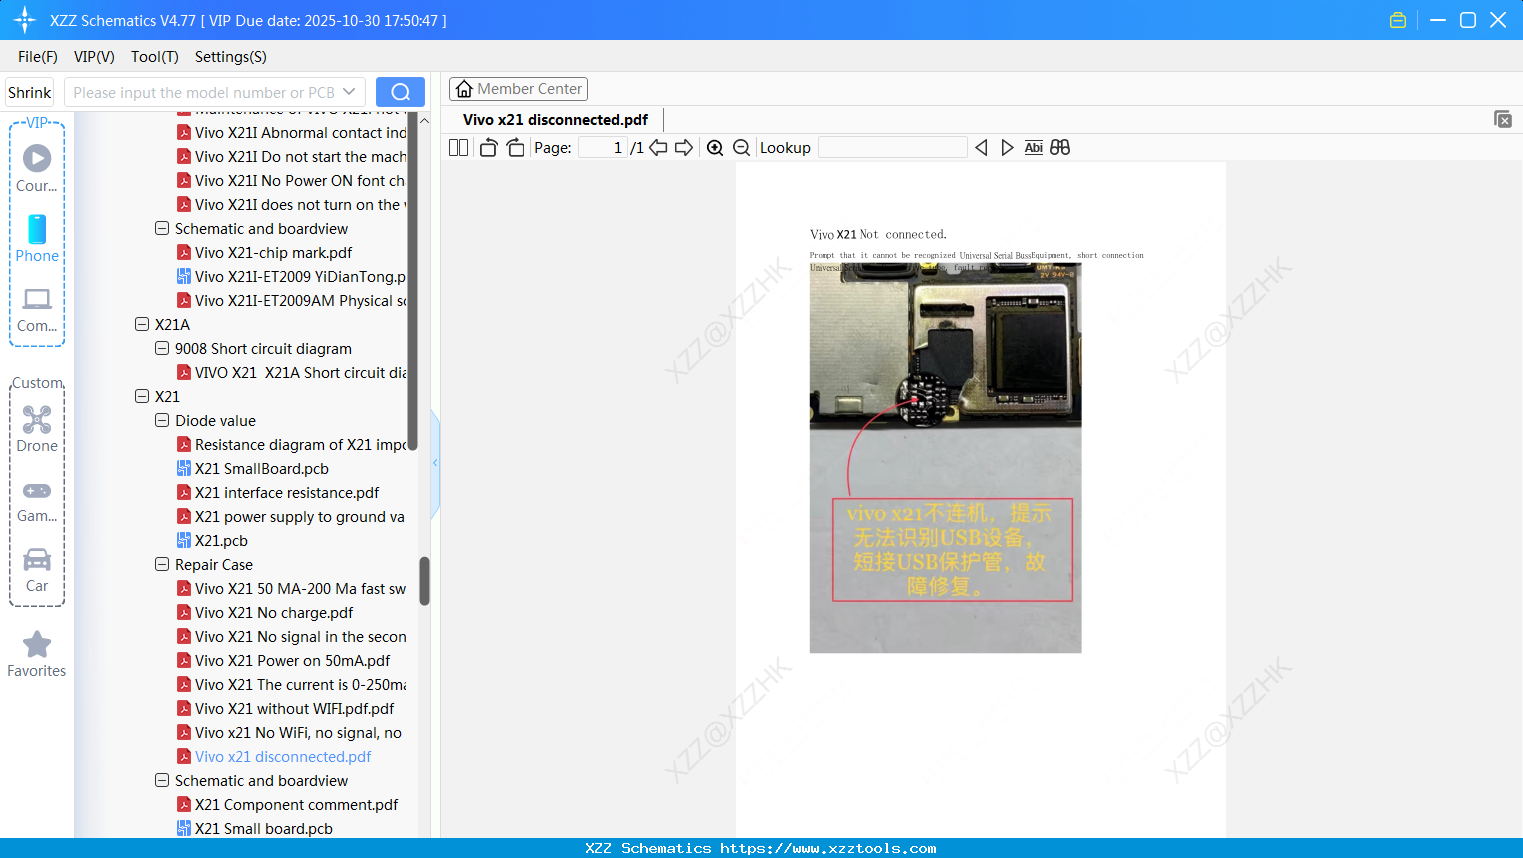1523x858 pixels.
Task: Collapse the X21 tree node
Action: click(x=142, y=396)
